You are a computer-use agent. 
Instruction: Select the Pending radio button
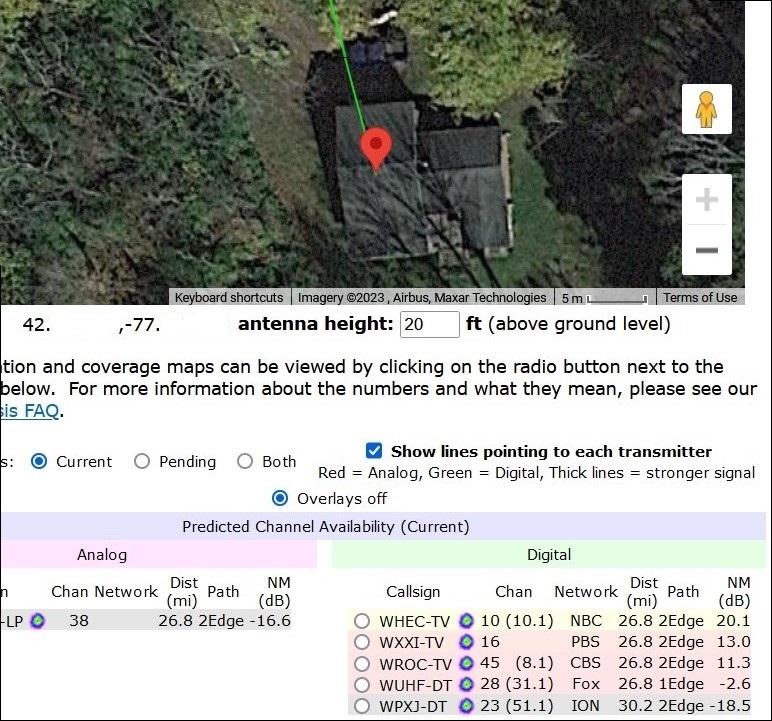tap(142, 461)
